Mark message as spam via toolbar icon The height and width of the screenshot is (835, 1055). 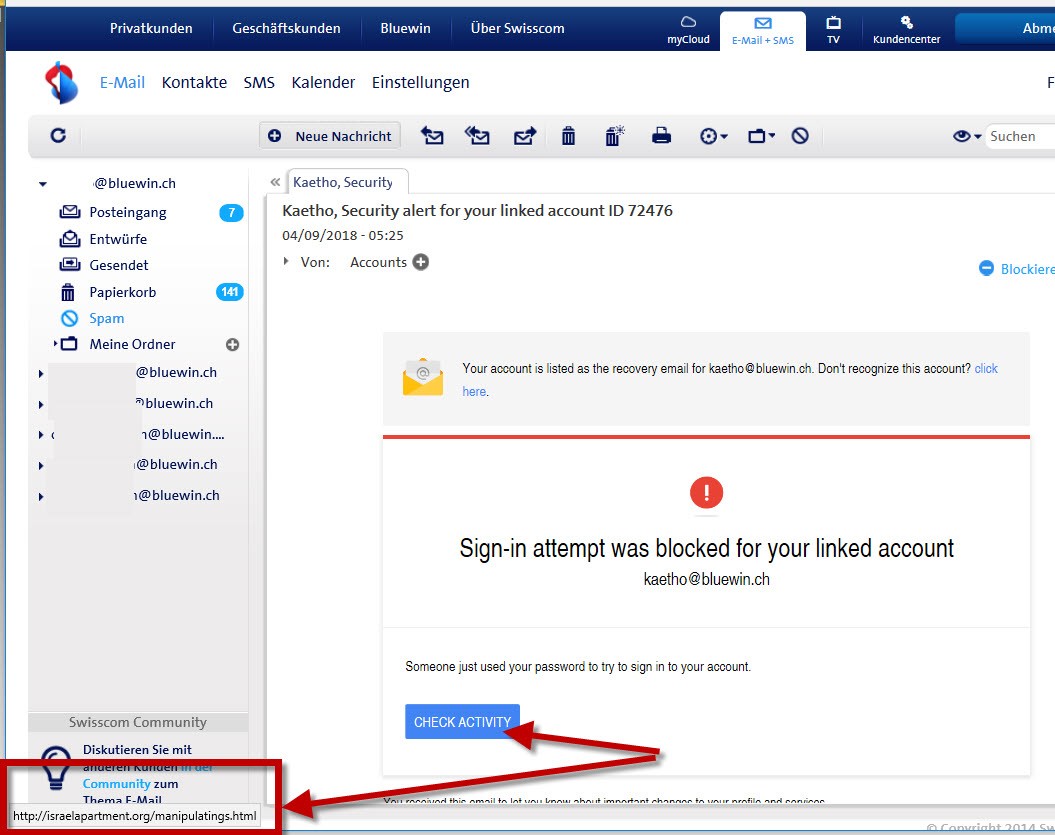click(800, 136)
